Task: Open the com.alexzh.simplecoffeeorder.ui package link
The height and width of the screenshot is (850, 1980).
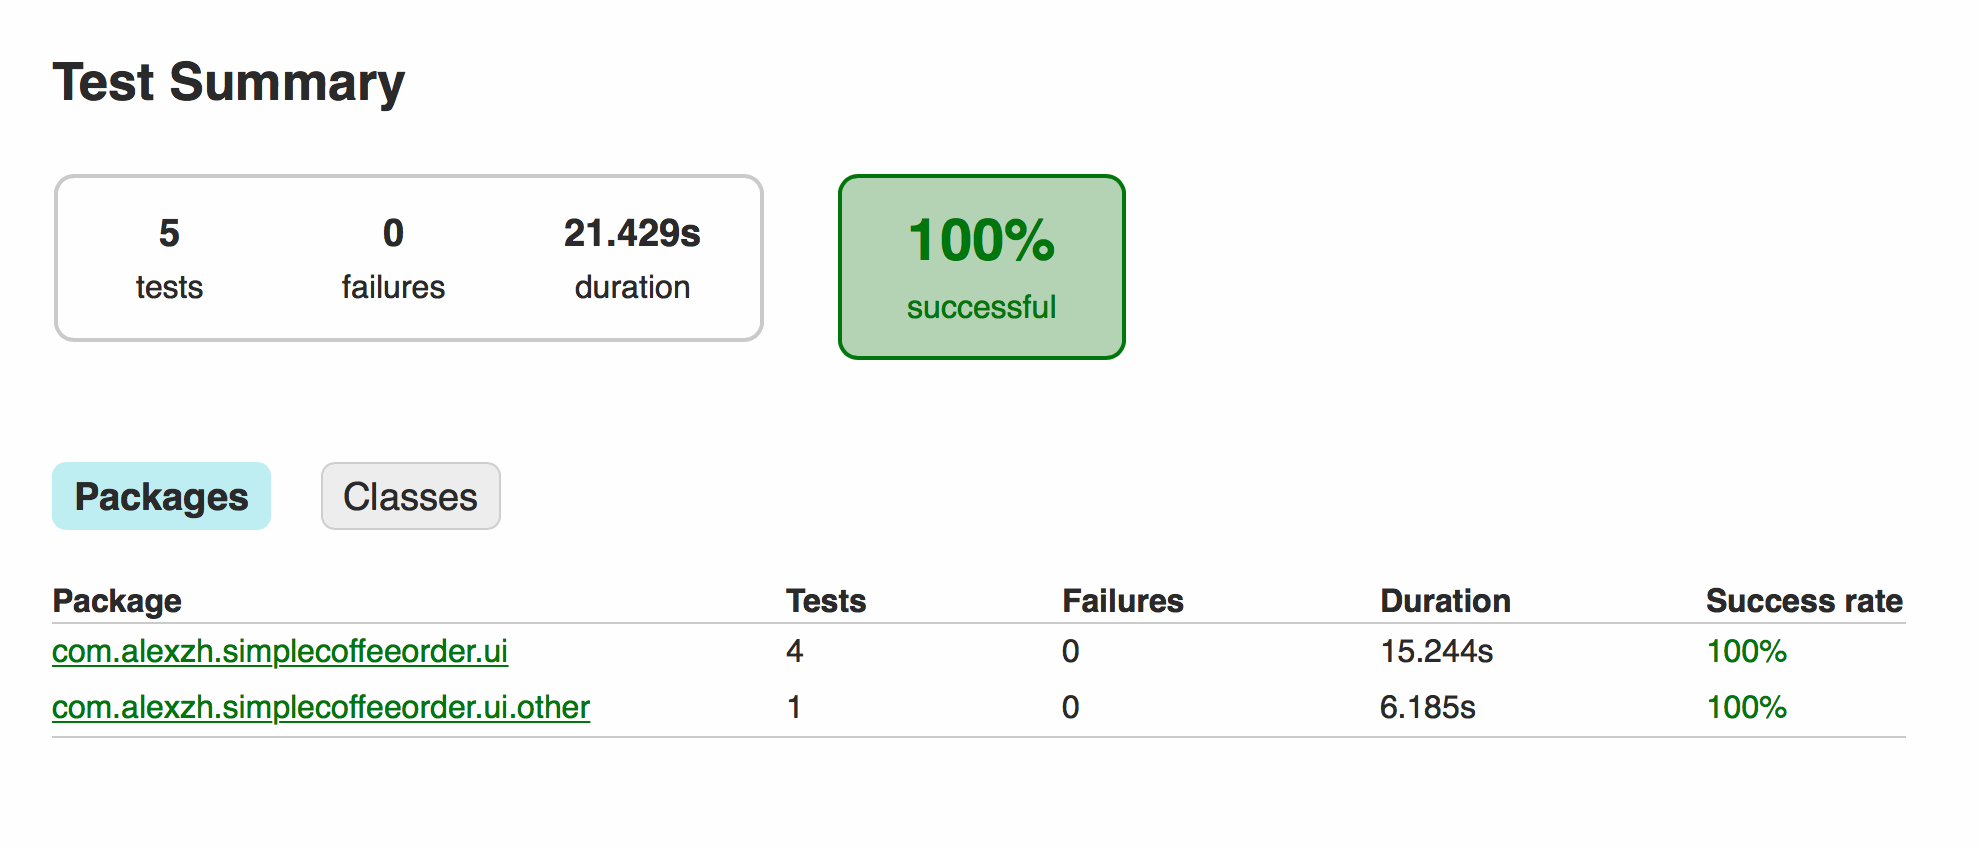Action: 280,651
